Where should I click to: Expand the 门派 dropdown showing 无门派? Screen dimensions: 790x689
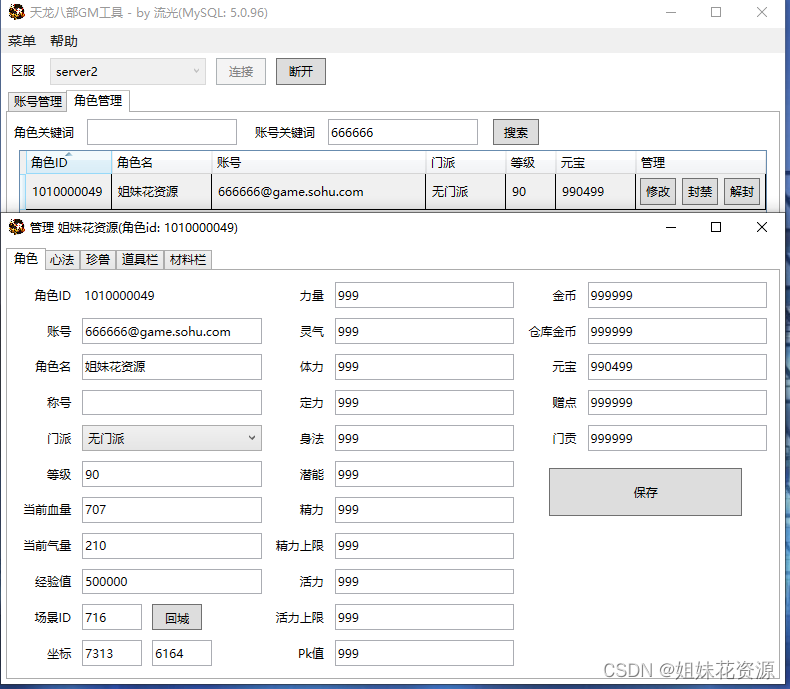pos(171,438)
